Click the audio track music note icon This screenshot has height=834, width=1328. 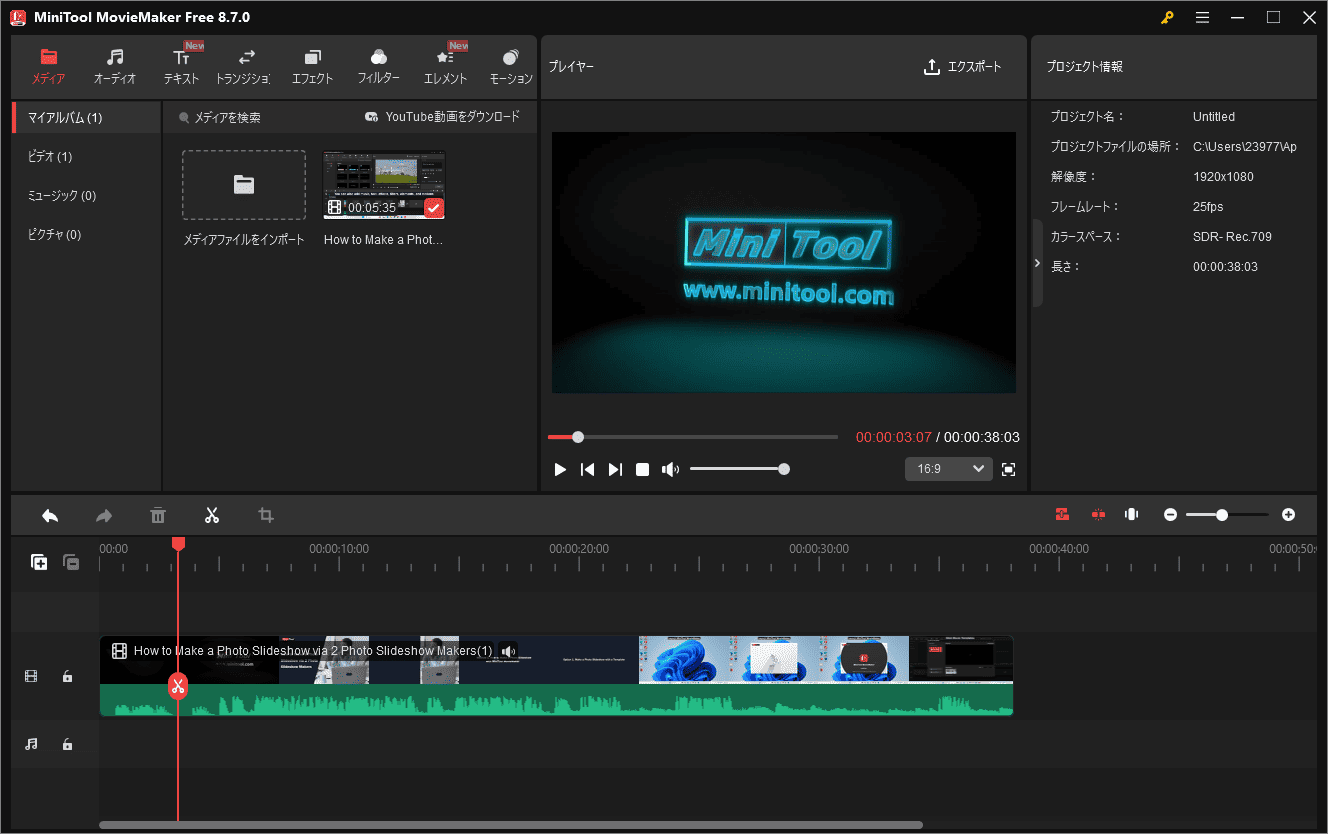tap(31, 744)
